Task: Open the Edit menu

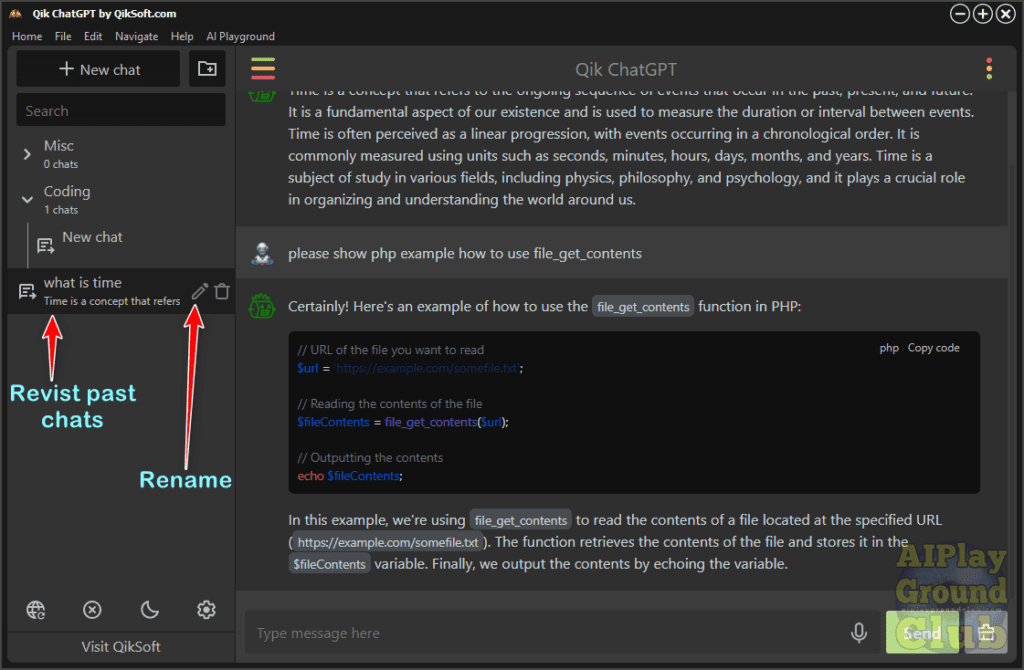Action: tap(93, 37)
